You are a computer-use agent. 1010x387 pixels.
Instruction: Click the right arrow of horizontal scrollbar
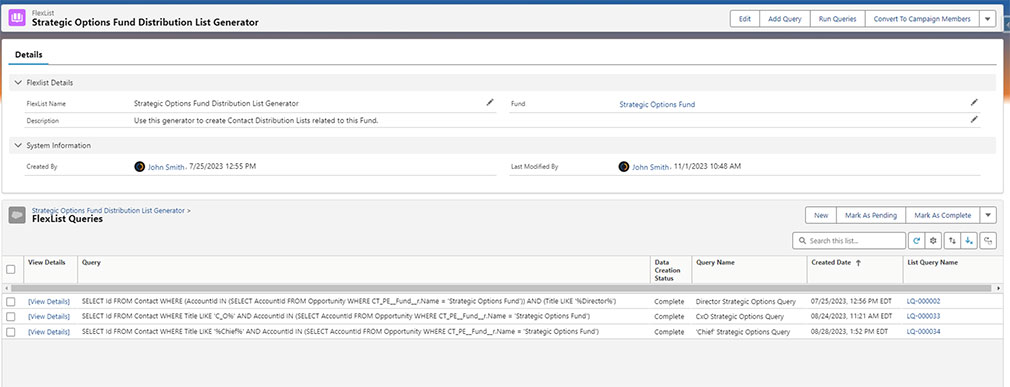[999, 288]
